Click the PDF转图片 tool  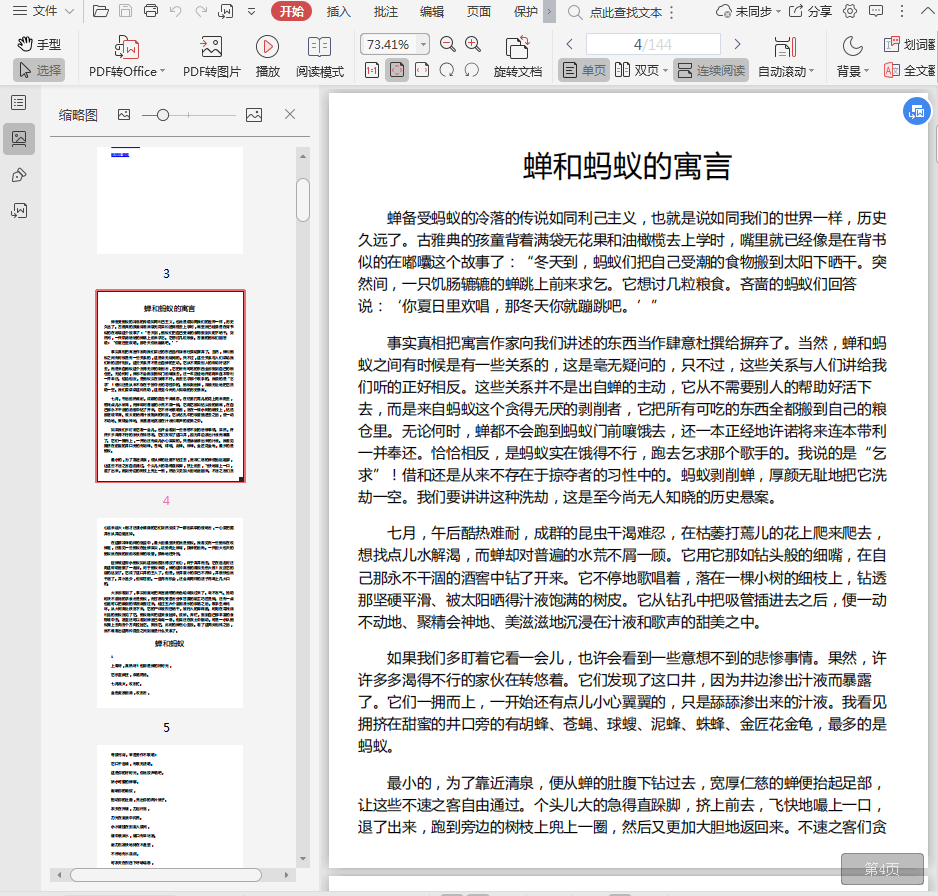coord(211,56)
